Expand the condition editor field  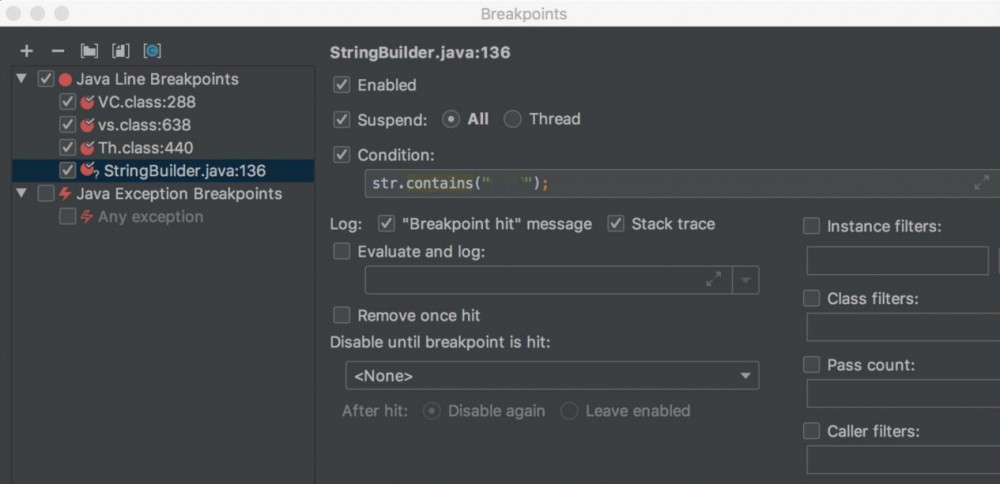(x=981, y=183)
